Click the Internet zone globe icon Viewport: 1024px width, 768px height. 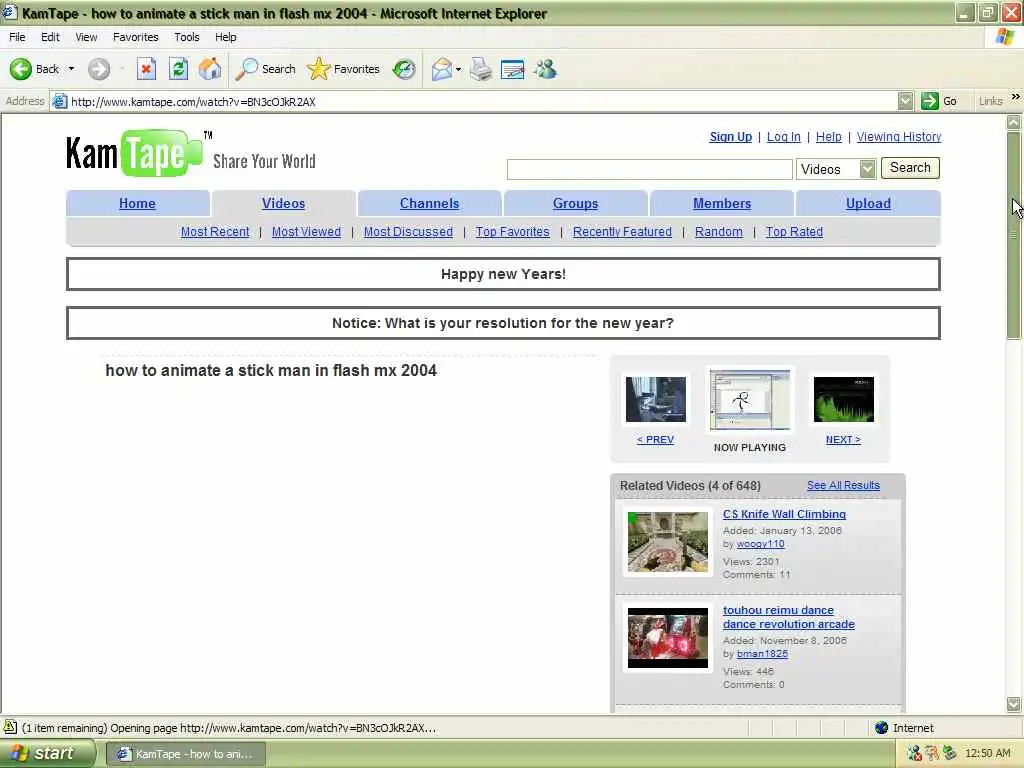click(882, 728)
